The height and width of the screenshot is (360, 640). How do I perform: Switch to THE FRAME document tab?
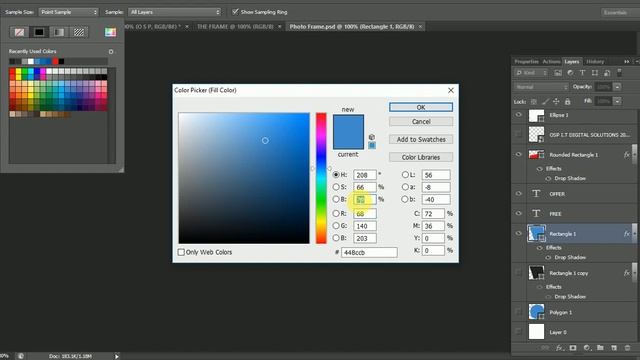pos(235,27)
